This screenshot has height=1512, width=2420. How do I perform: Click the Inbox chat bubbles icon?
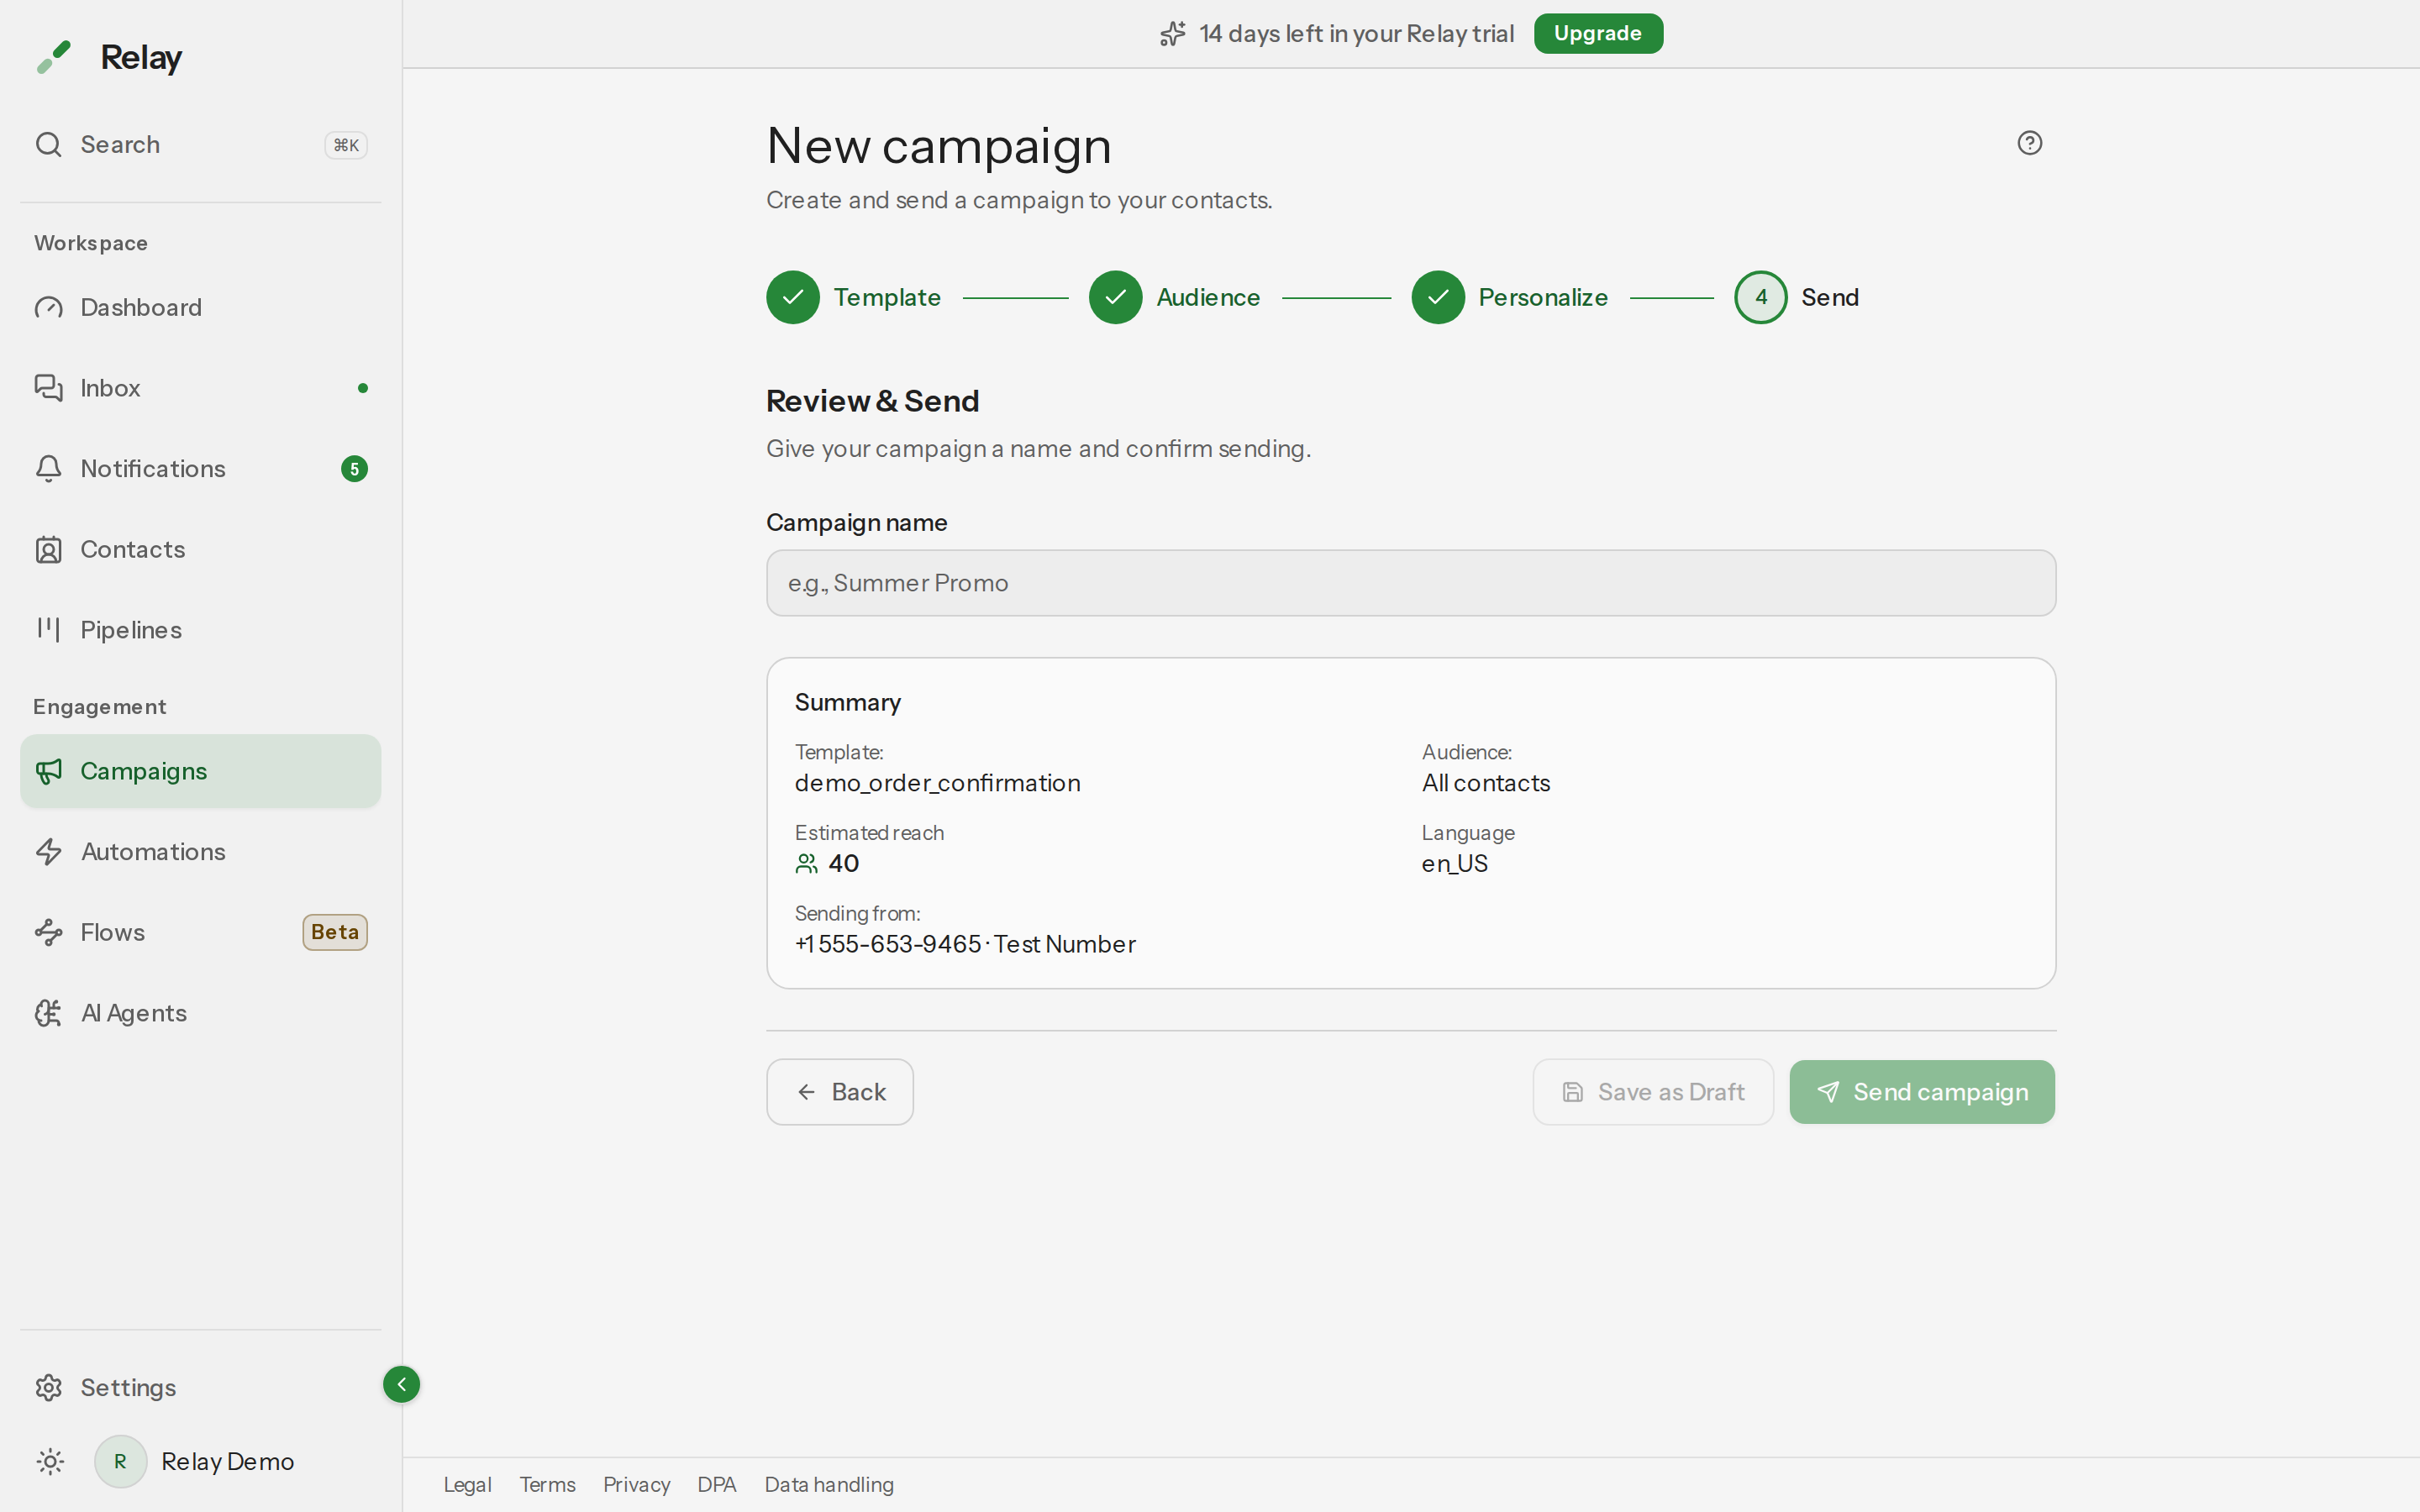(49, 388)
